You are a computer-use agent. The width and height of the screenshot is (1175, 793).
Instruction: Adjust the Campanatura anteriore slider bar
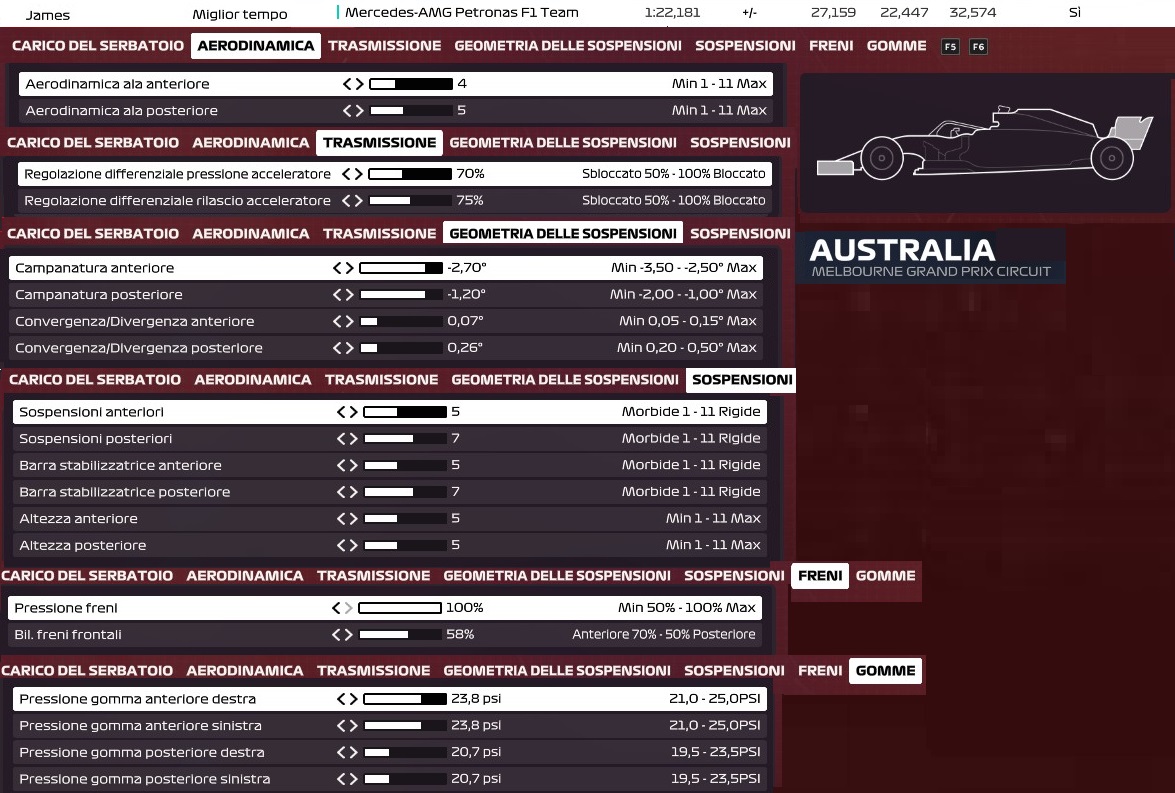[x=401, y=268]
